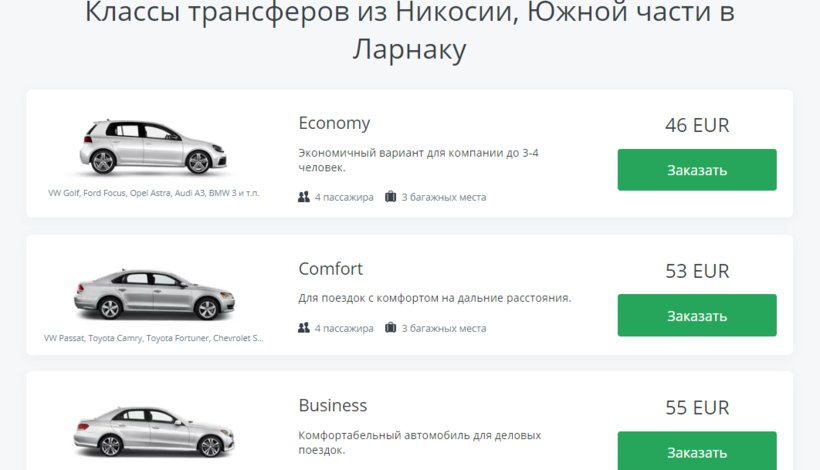Select the Business class title

[x=332, y=405]
